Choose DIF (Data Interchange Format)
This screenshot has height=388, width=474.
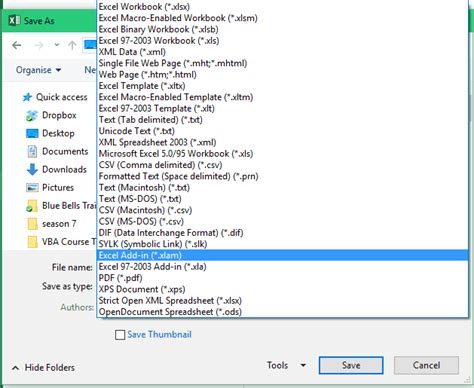[282, 233]
